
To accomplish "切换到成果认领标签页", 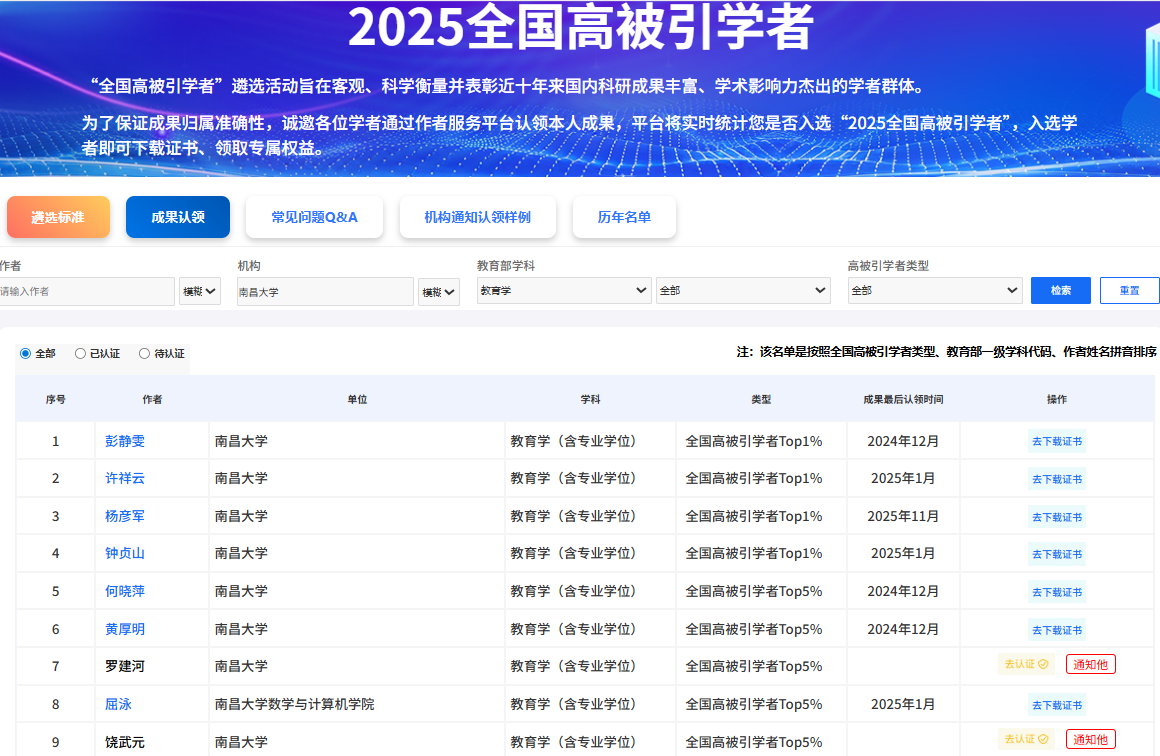I will (x=177, y=216).
